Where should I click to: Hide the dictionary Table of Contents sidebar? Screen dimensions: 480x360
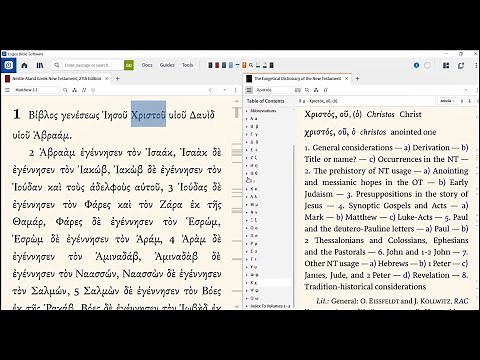249,90
